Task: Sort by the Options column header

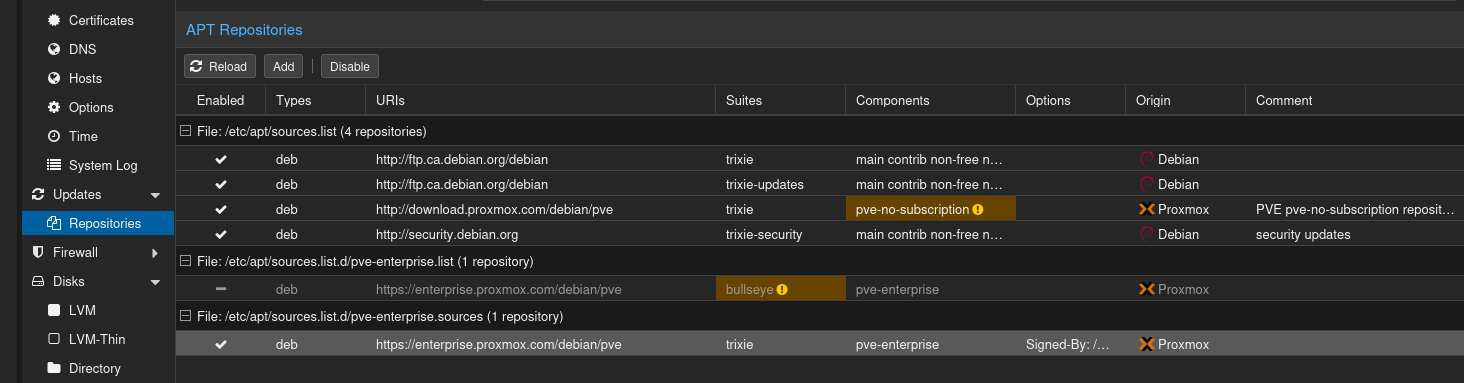Action: pyautogui.click(x=1070, y=100)
